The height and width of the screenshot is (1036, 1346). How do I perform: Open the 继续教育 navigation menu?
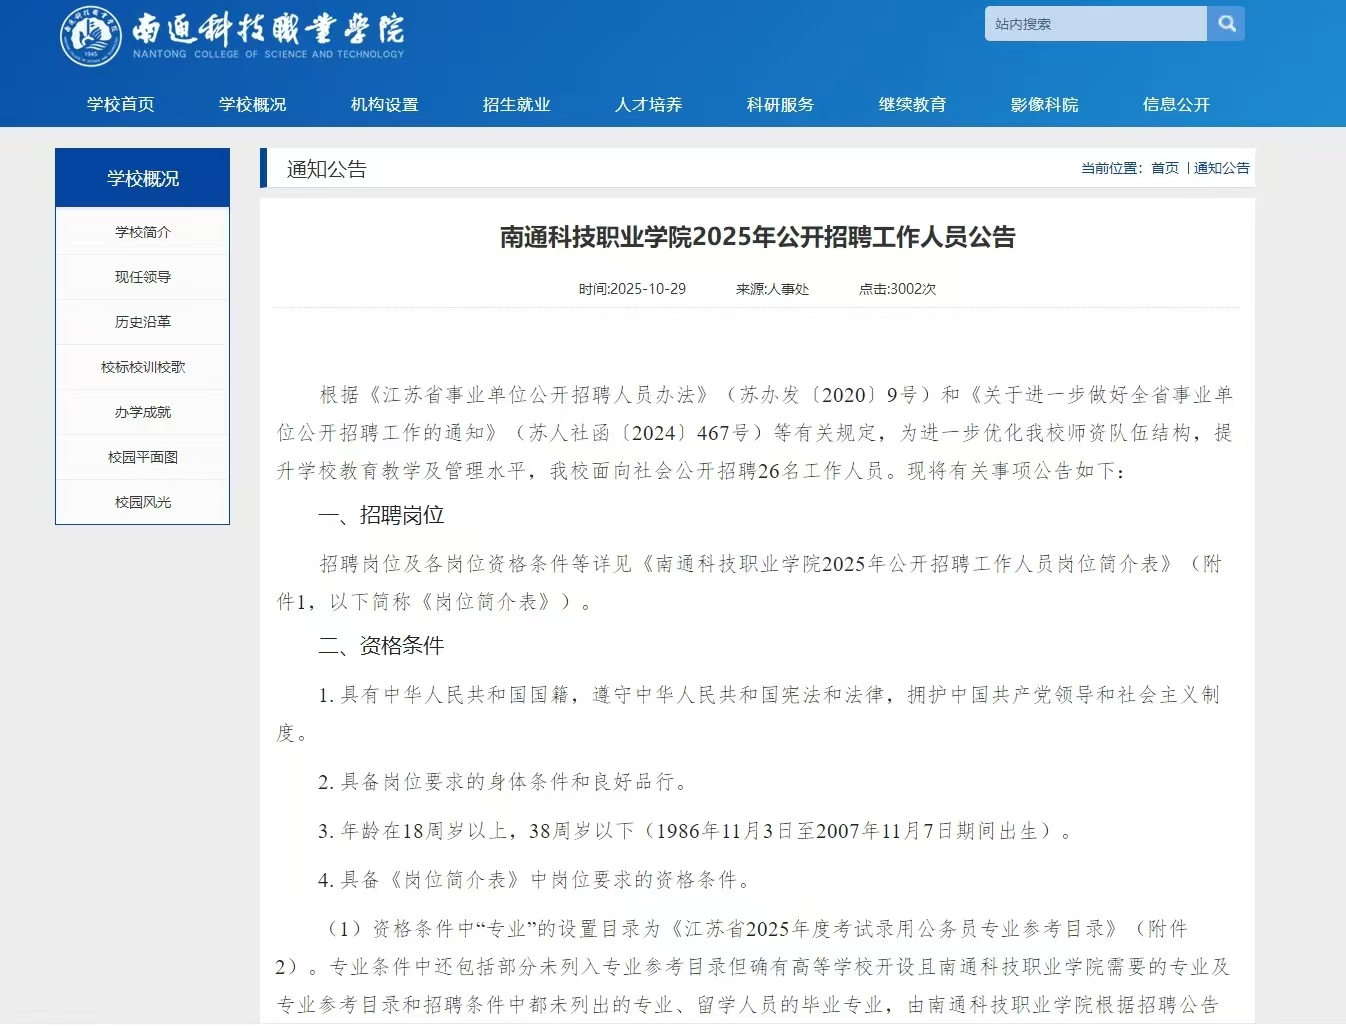(912, 104)
